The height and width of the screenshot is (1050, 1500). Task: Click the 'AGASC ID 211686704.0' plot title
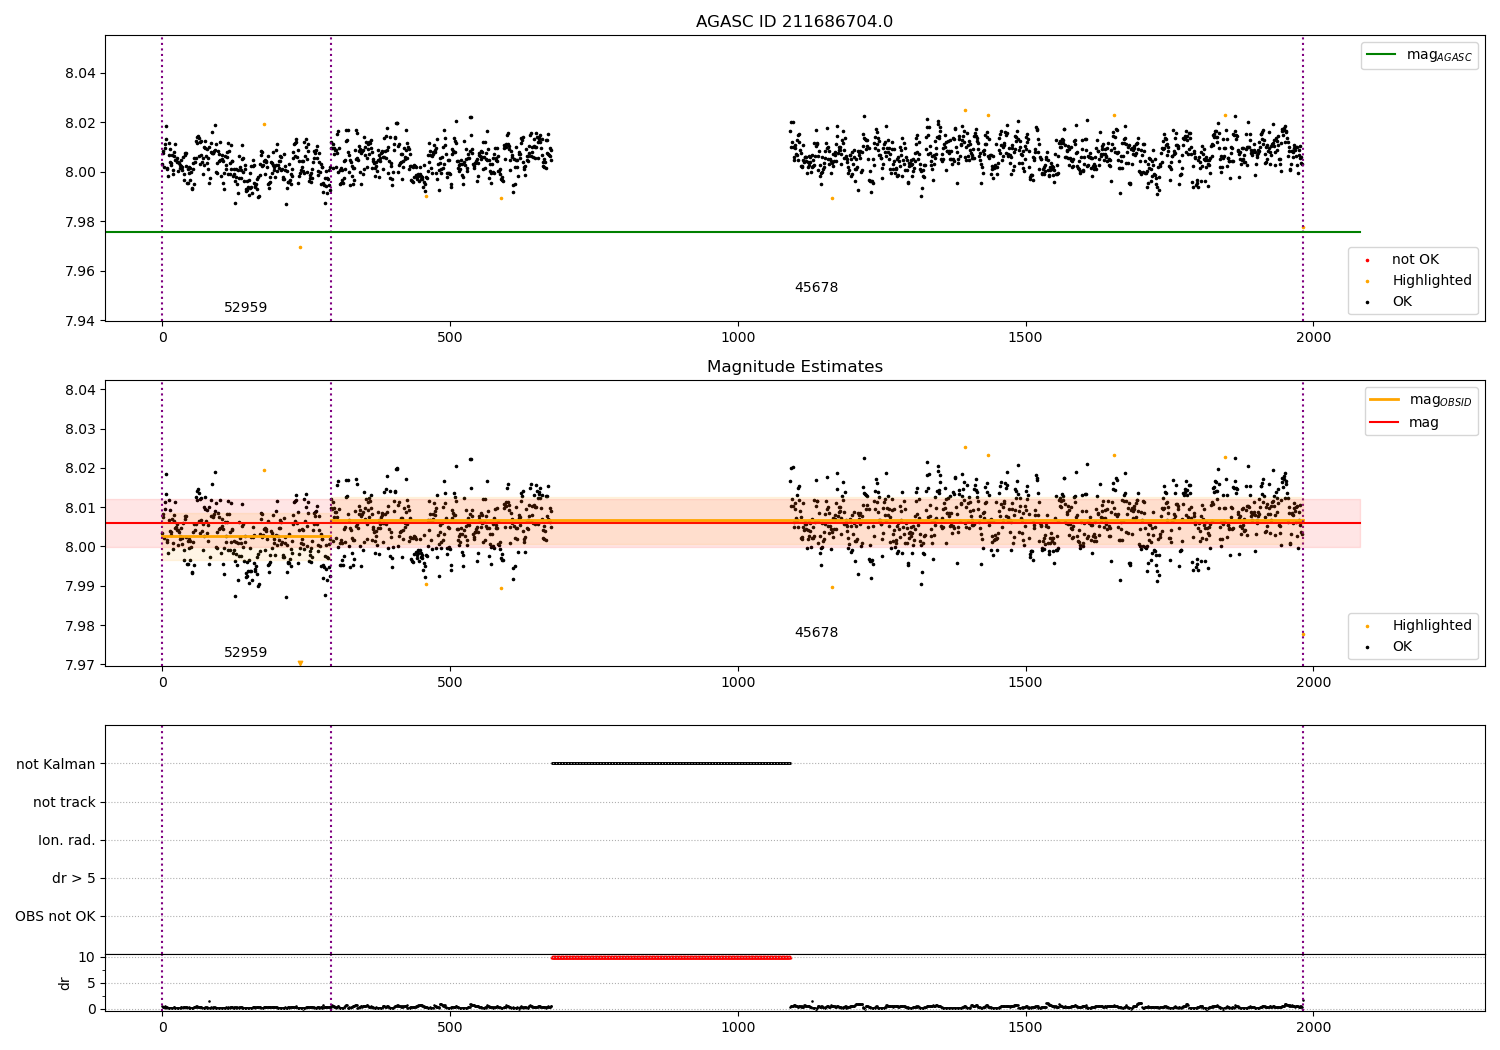click(x=794, y=22)
